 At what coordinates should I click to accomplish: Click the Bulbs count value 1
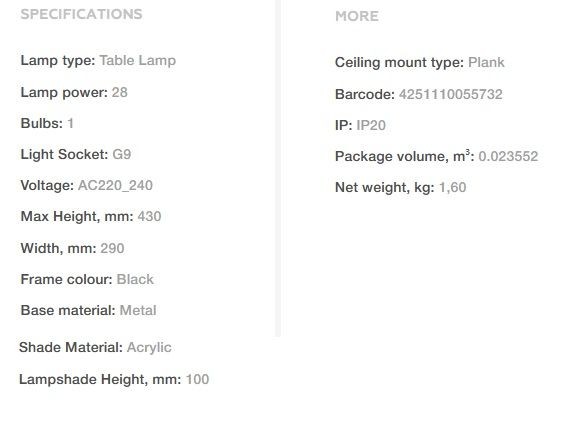coord(70,123)
